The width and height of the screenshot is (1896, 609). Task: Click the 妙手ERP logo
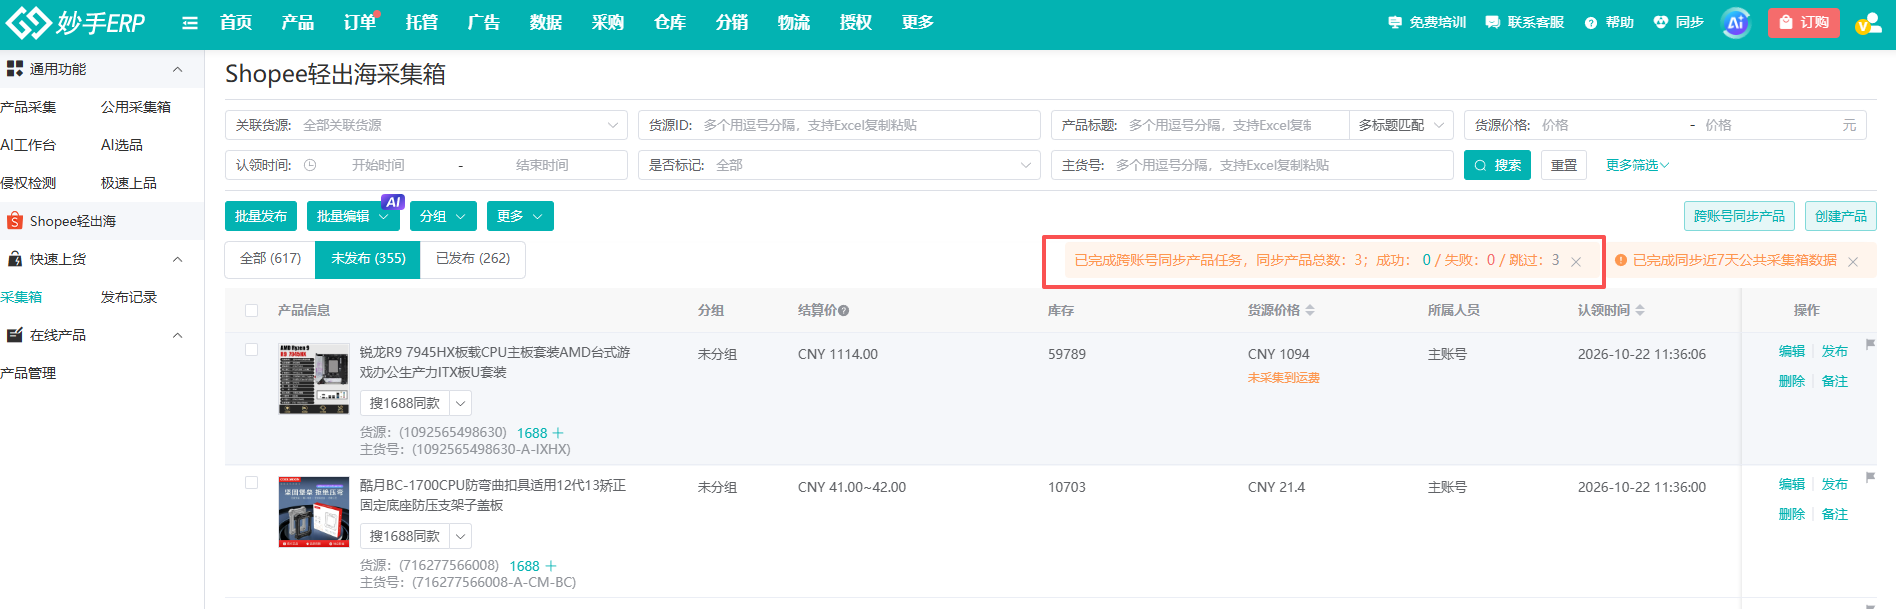[x=75, y=22]
